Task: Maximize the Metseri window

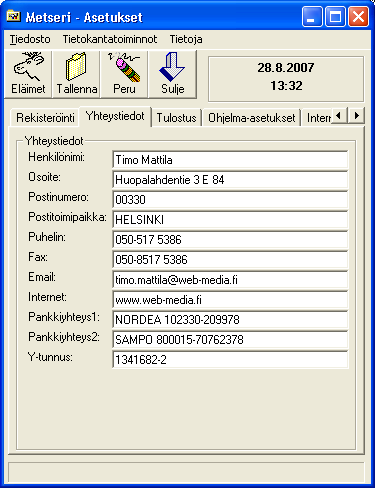Action: (335, 16)
